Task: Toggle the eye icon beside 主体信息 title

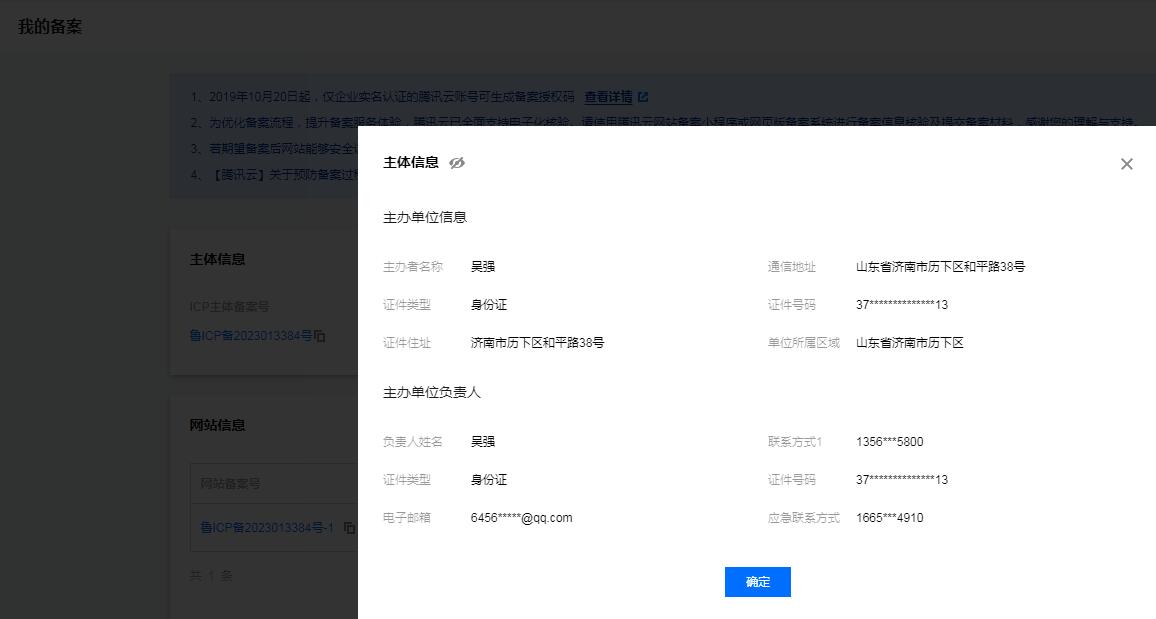Action: (457, 163)
